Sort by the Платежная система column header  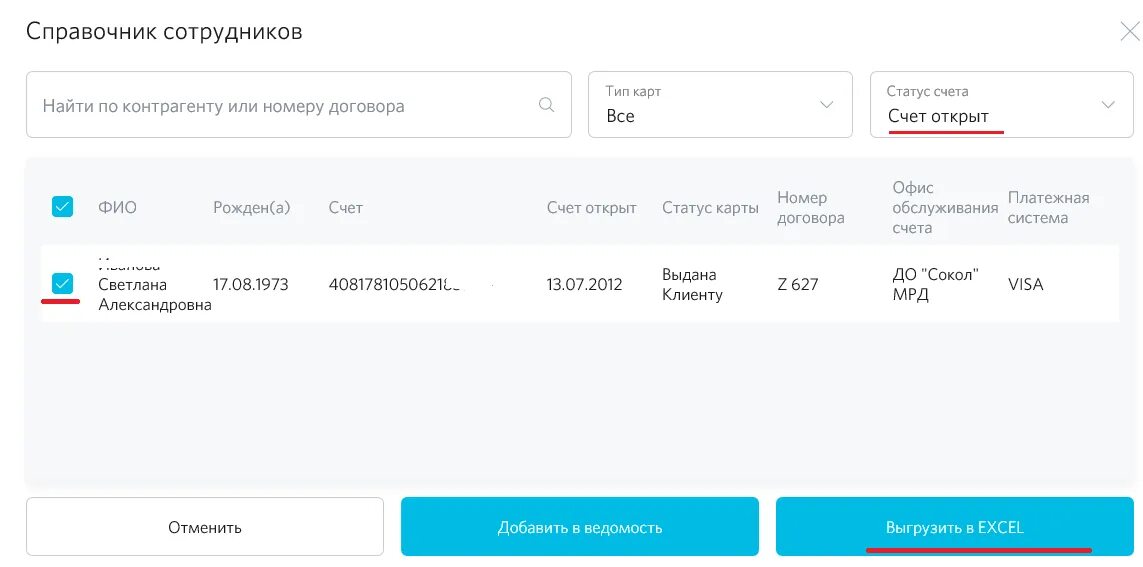pos(1048,208)
